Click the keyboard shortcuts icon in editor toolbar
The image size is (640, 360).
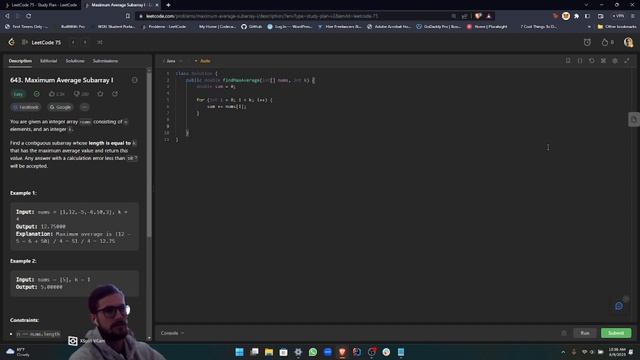(x=603, y=61)
